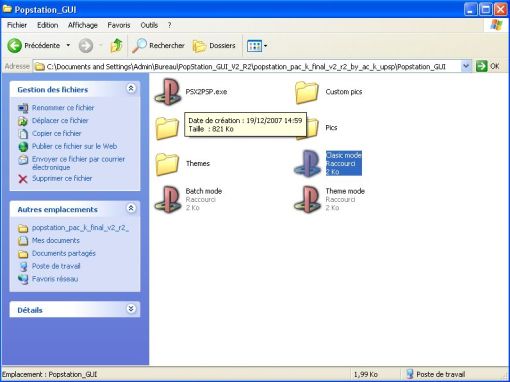510x382 pixels.
Task: Click Déplacer ce fichier
Action: coord(60,121)
